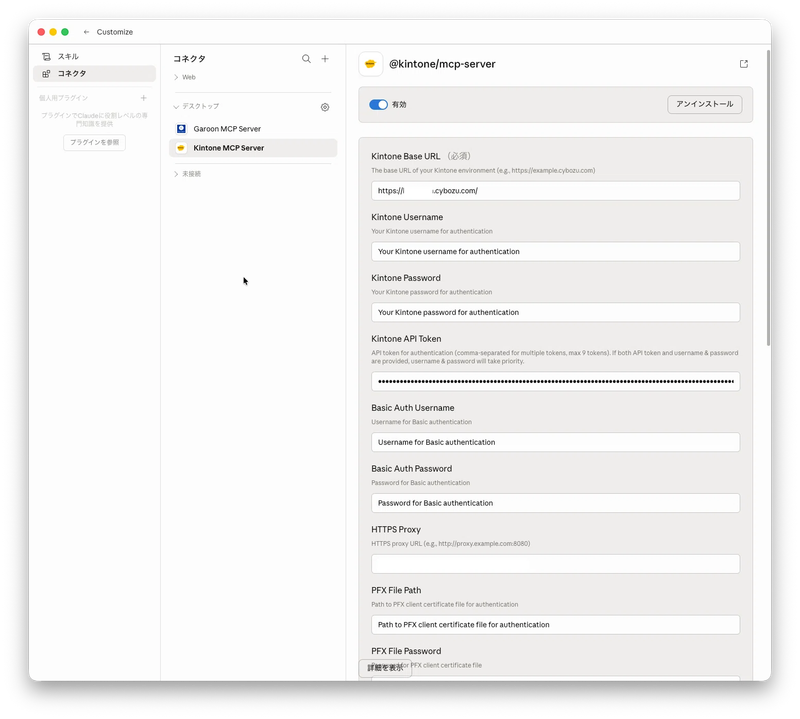
Task: Click the 個人用プラグイン heading
Action: click(x=63, y=98)
